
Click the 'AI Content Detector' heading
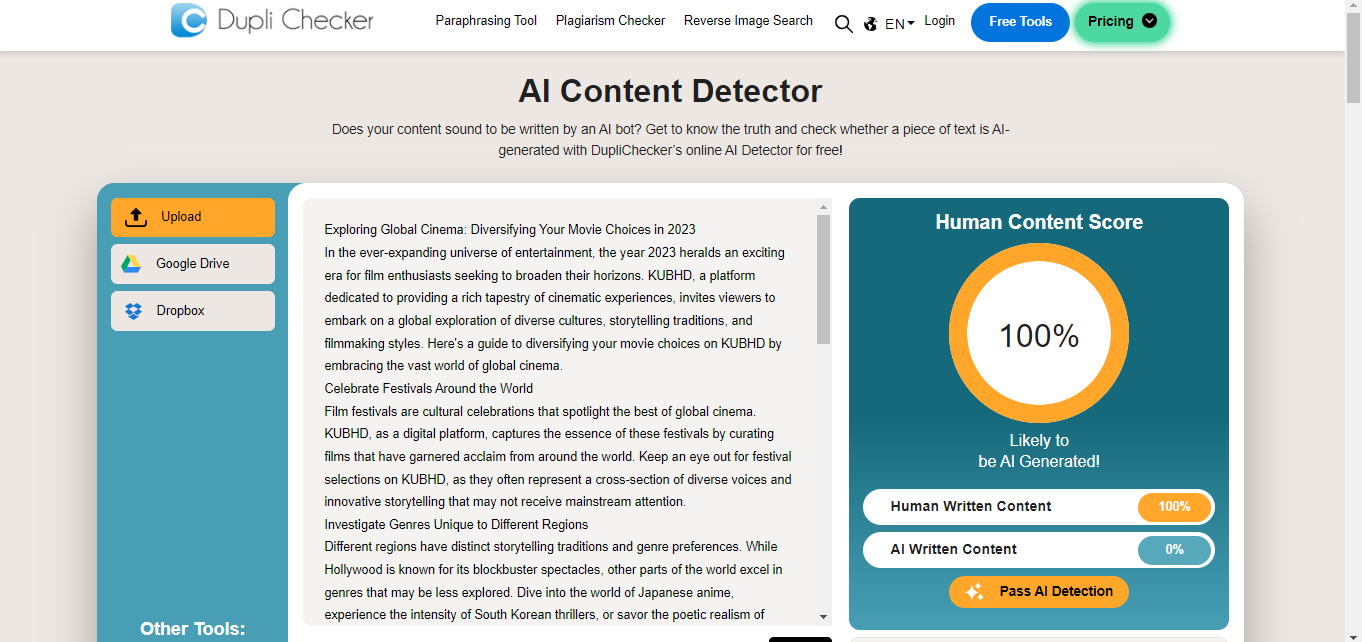point(670,91)
